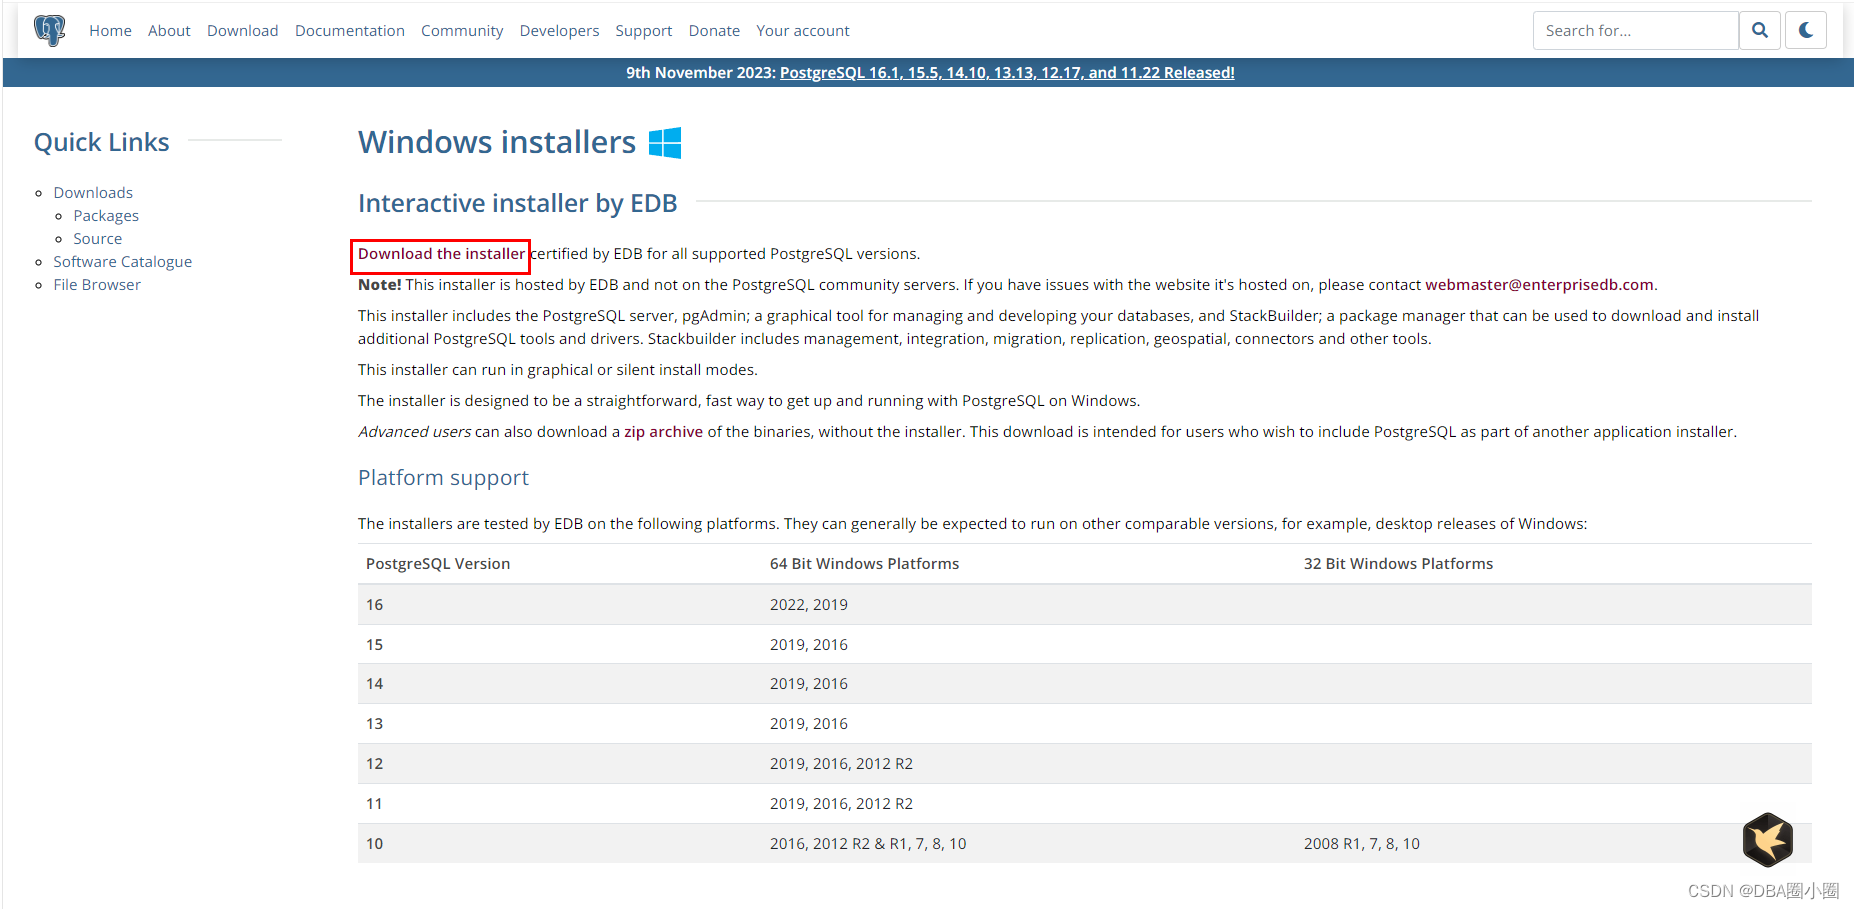Click the Platform support heading

tap(443, 478)
